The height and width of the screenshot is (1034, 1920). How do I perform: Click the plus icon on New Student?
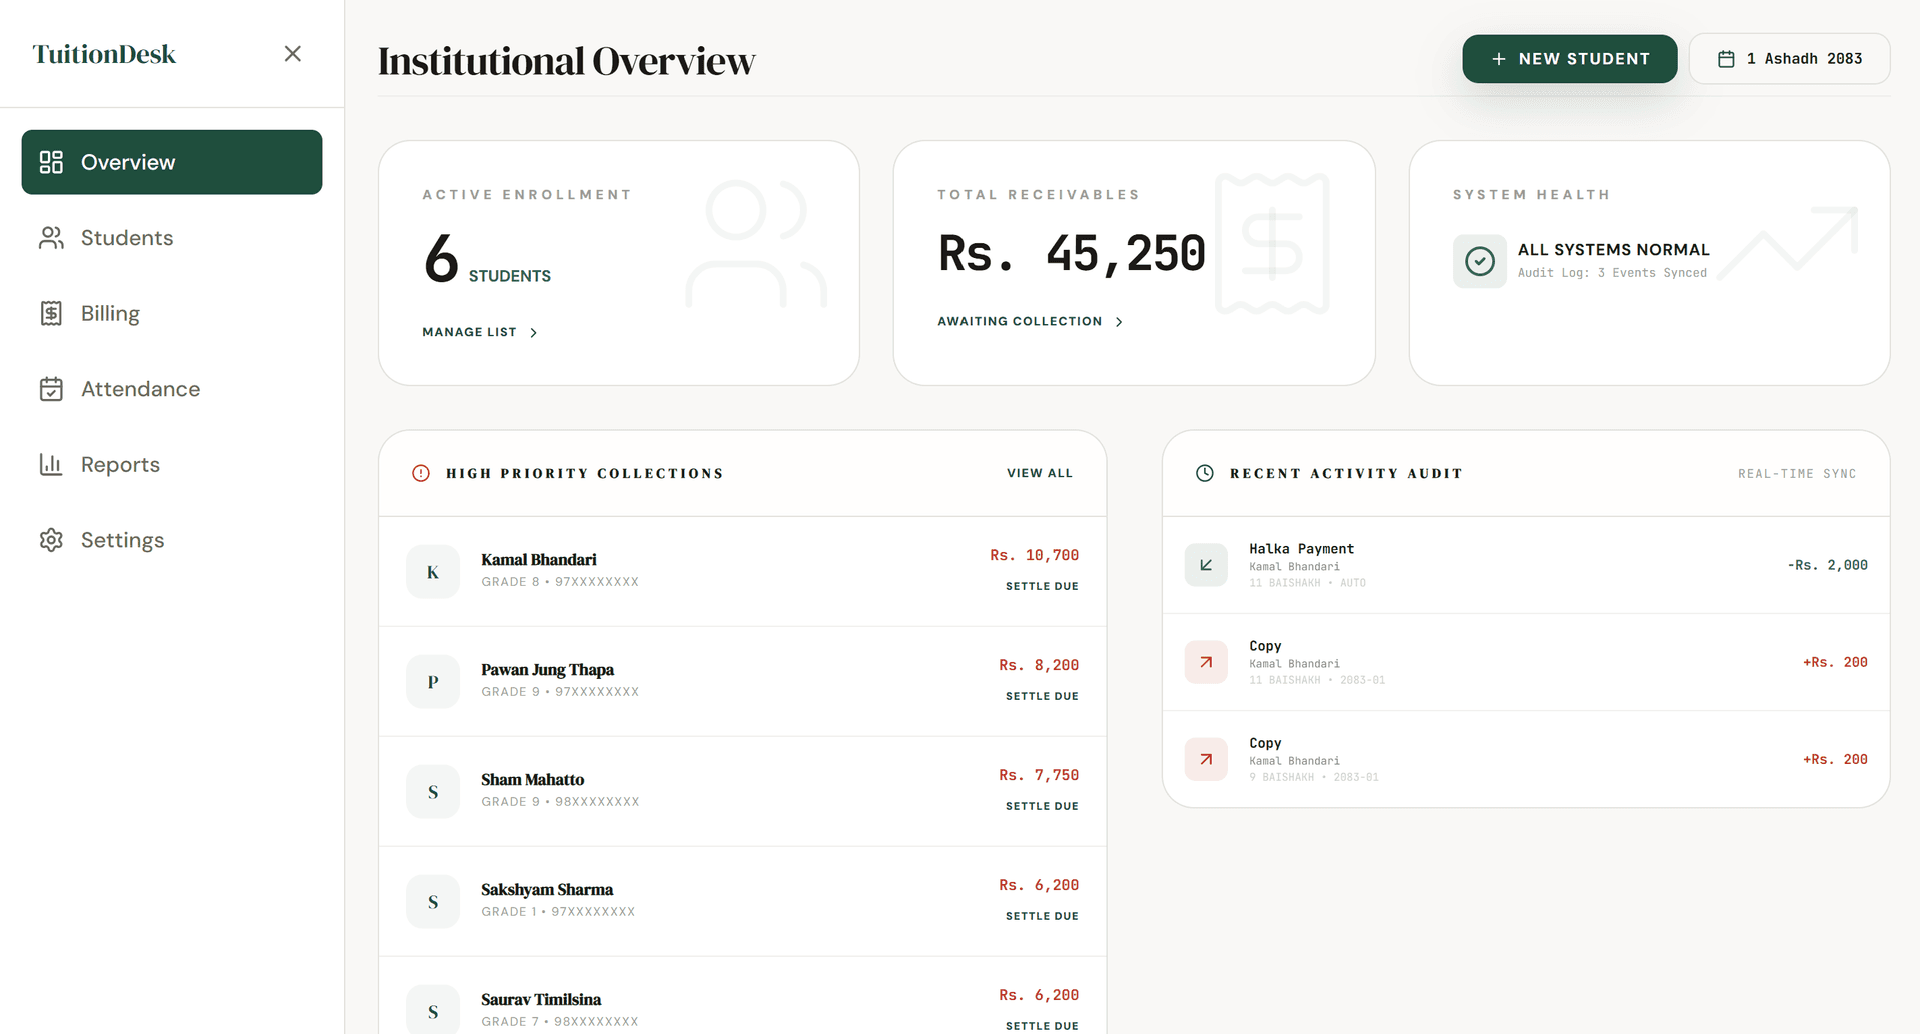[1498, 59]
